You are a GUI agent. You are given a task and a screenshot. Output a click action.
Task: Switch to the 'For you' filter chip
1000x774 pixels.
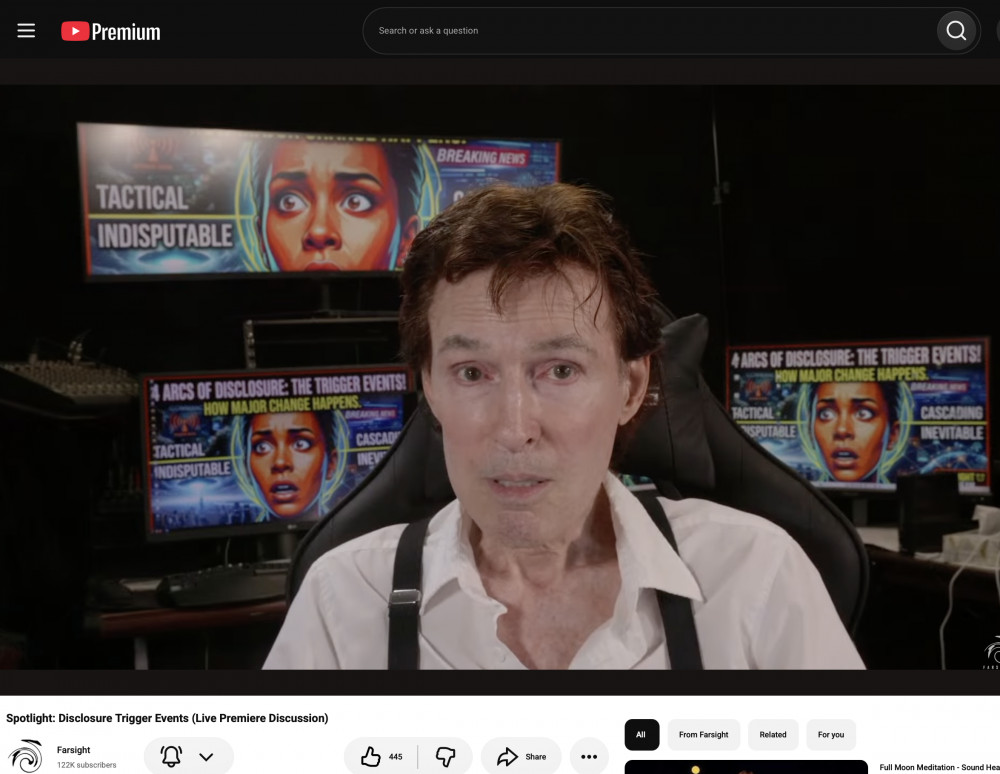click(x=831, y=734)
